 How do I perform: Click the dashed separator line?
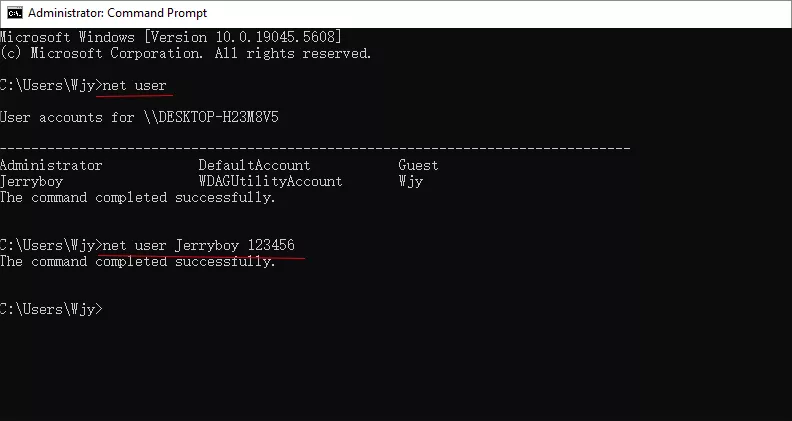tap(315, 148)
